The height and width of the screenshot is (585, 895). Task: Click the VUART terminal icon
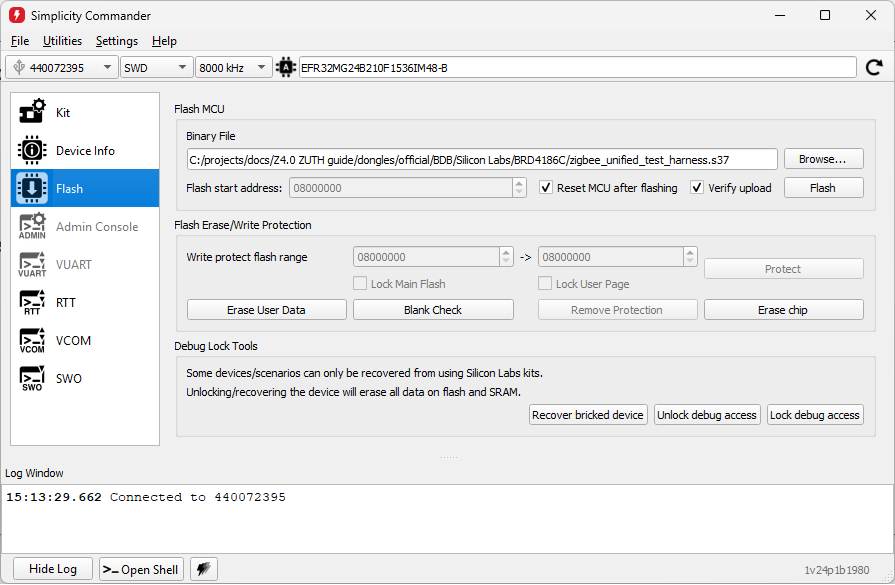click(32, 264)
